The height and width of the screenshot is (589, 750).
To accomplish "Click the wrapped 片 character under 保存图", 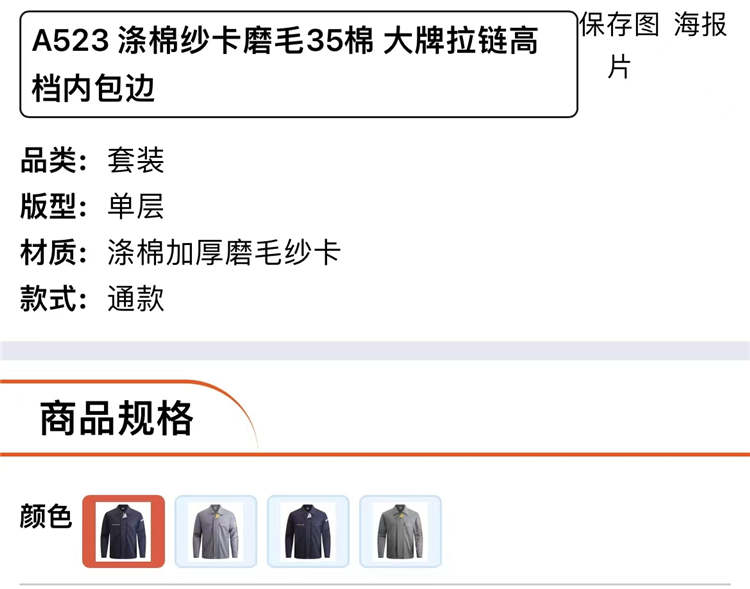I will pos(619,67).
